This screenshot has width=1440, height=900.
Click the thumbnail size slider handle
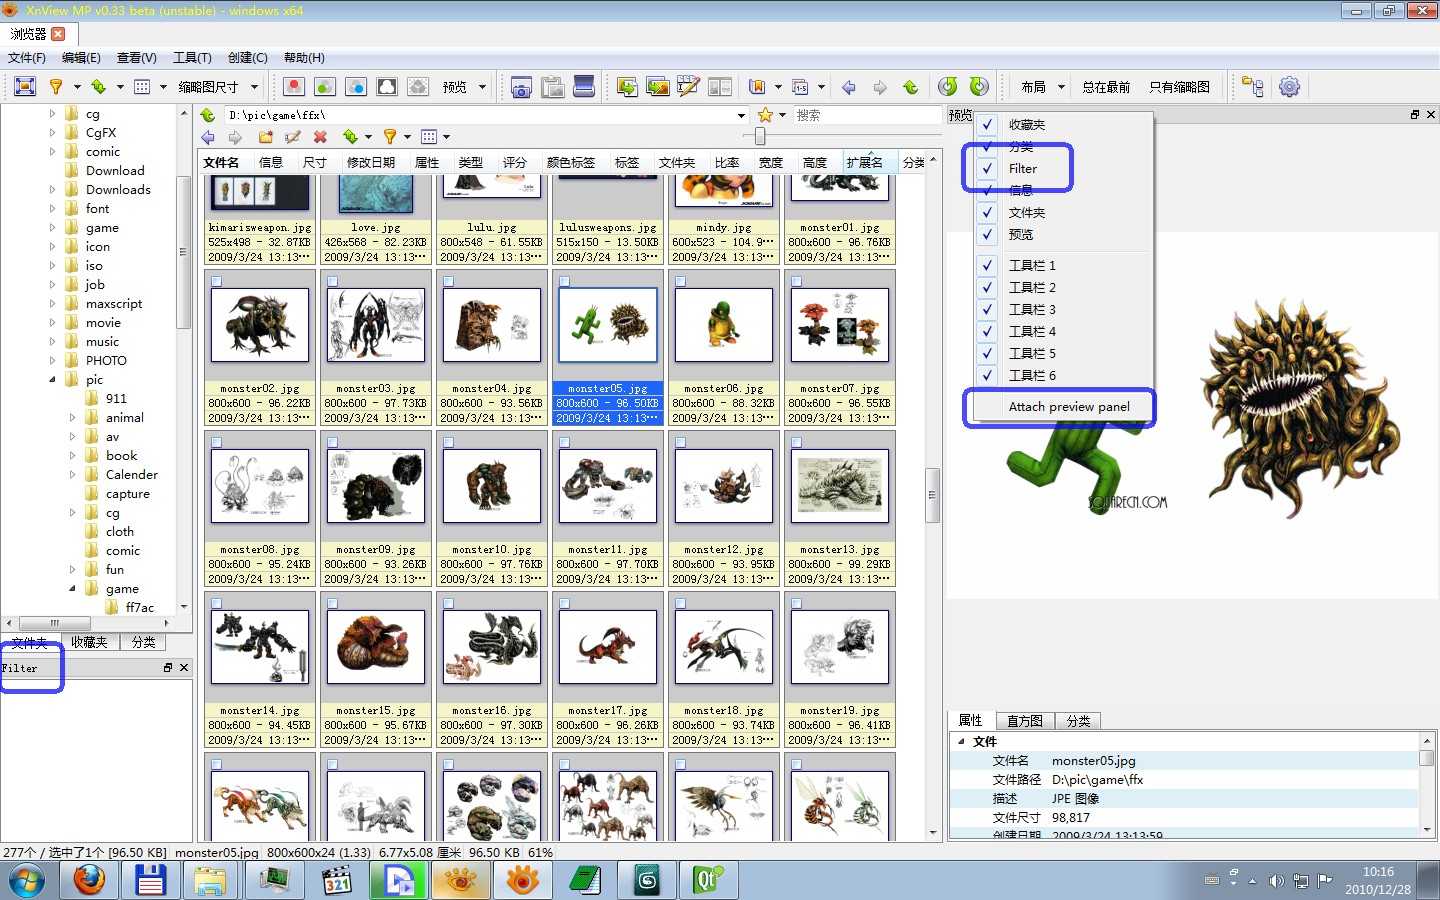point(760,136)
